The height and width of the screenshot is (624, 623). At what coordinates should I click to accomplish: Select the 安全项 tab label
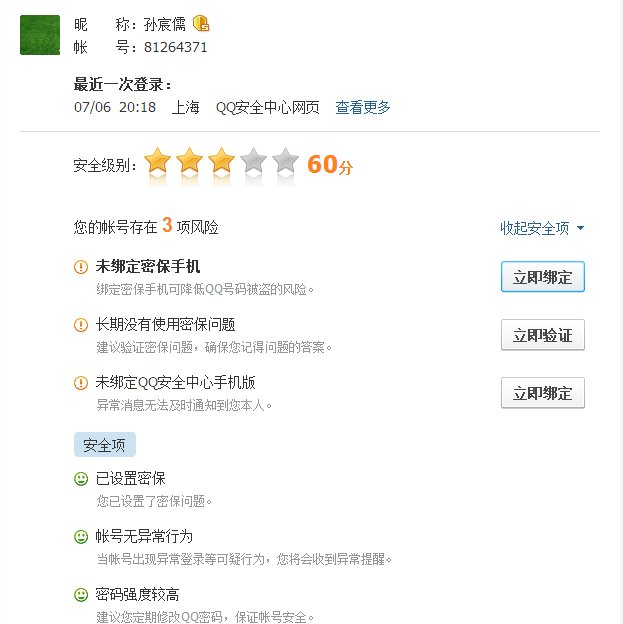click(105, 445)
